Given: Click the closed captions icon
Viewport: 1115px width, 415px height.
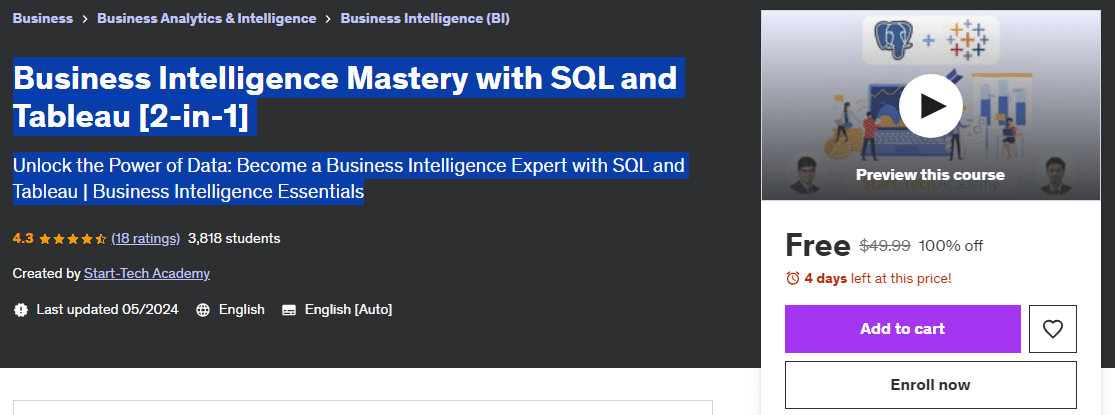Looking at the screenshot, I should [289, 310].
